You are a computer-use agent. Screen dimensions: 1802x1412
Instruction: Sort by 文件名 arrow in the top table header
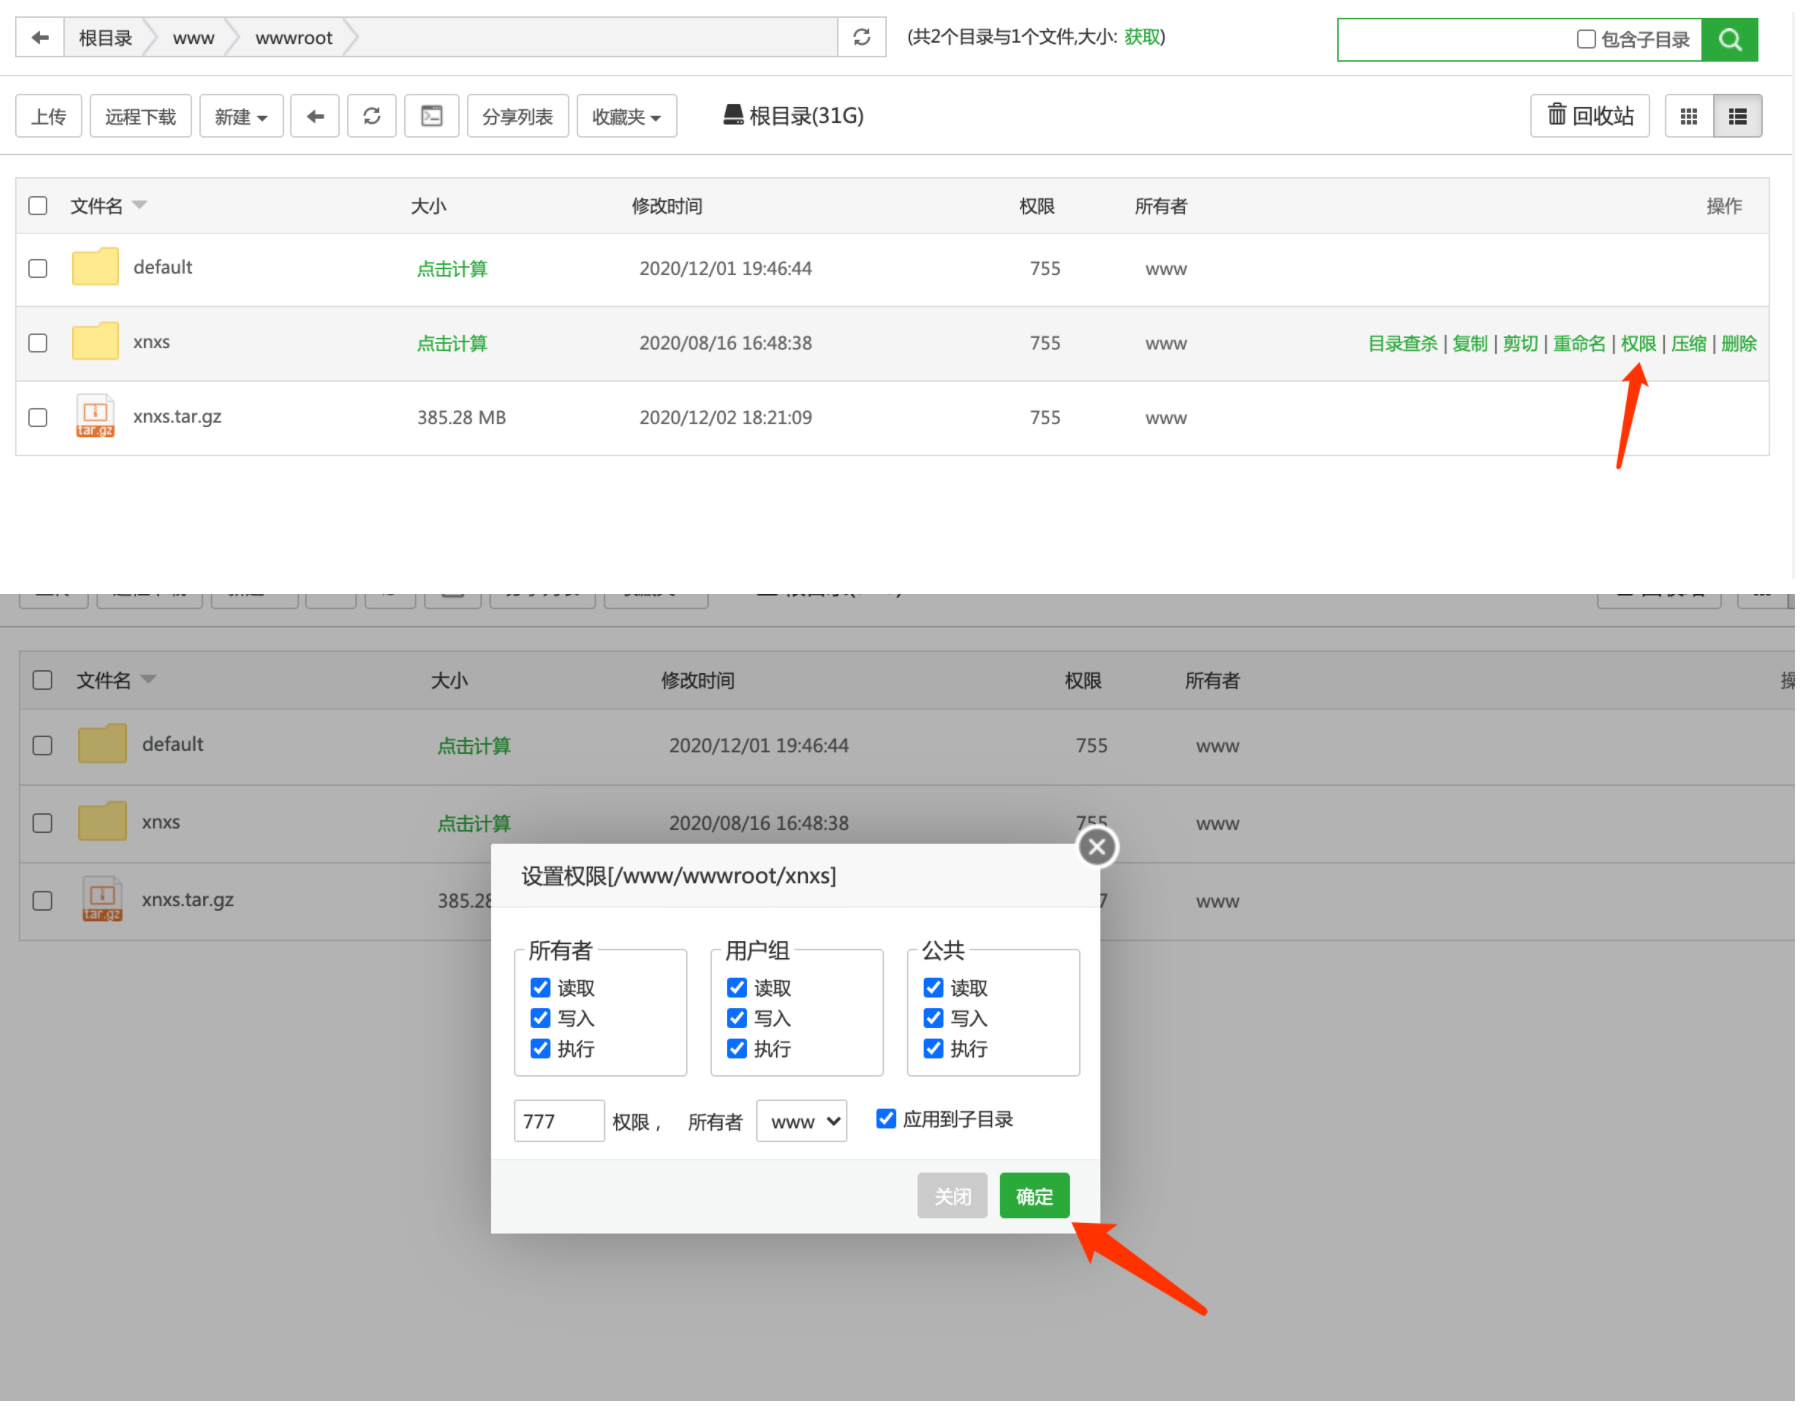(140, 205)
